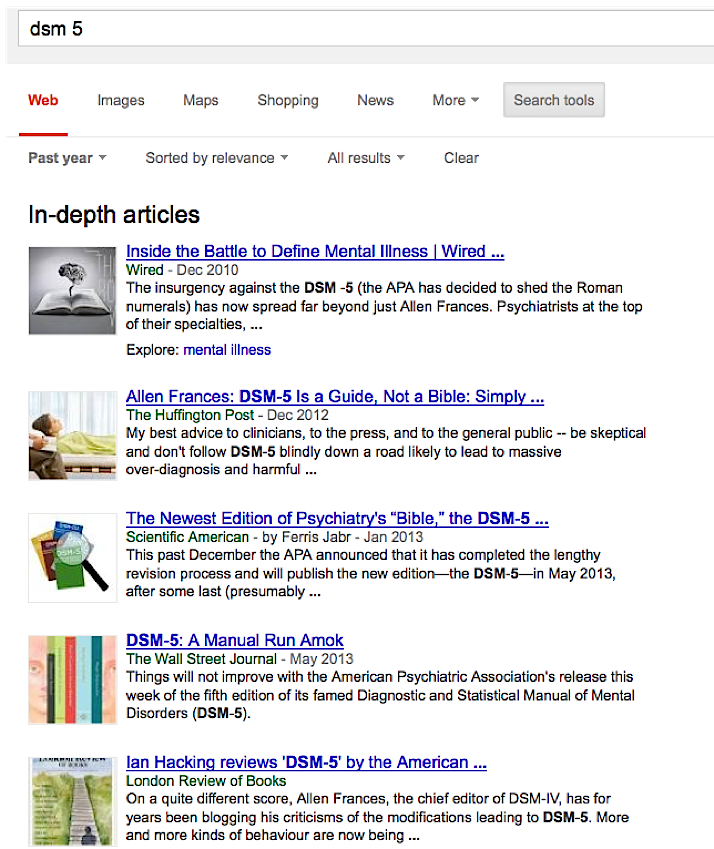Open 'Inside the Battle to Define Mental Illness' article

pos(315,251)
